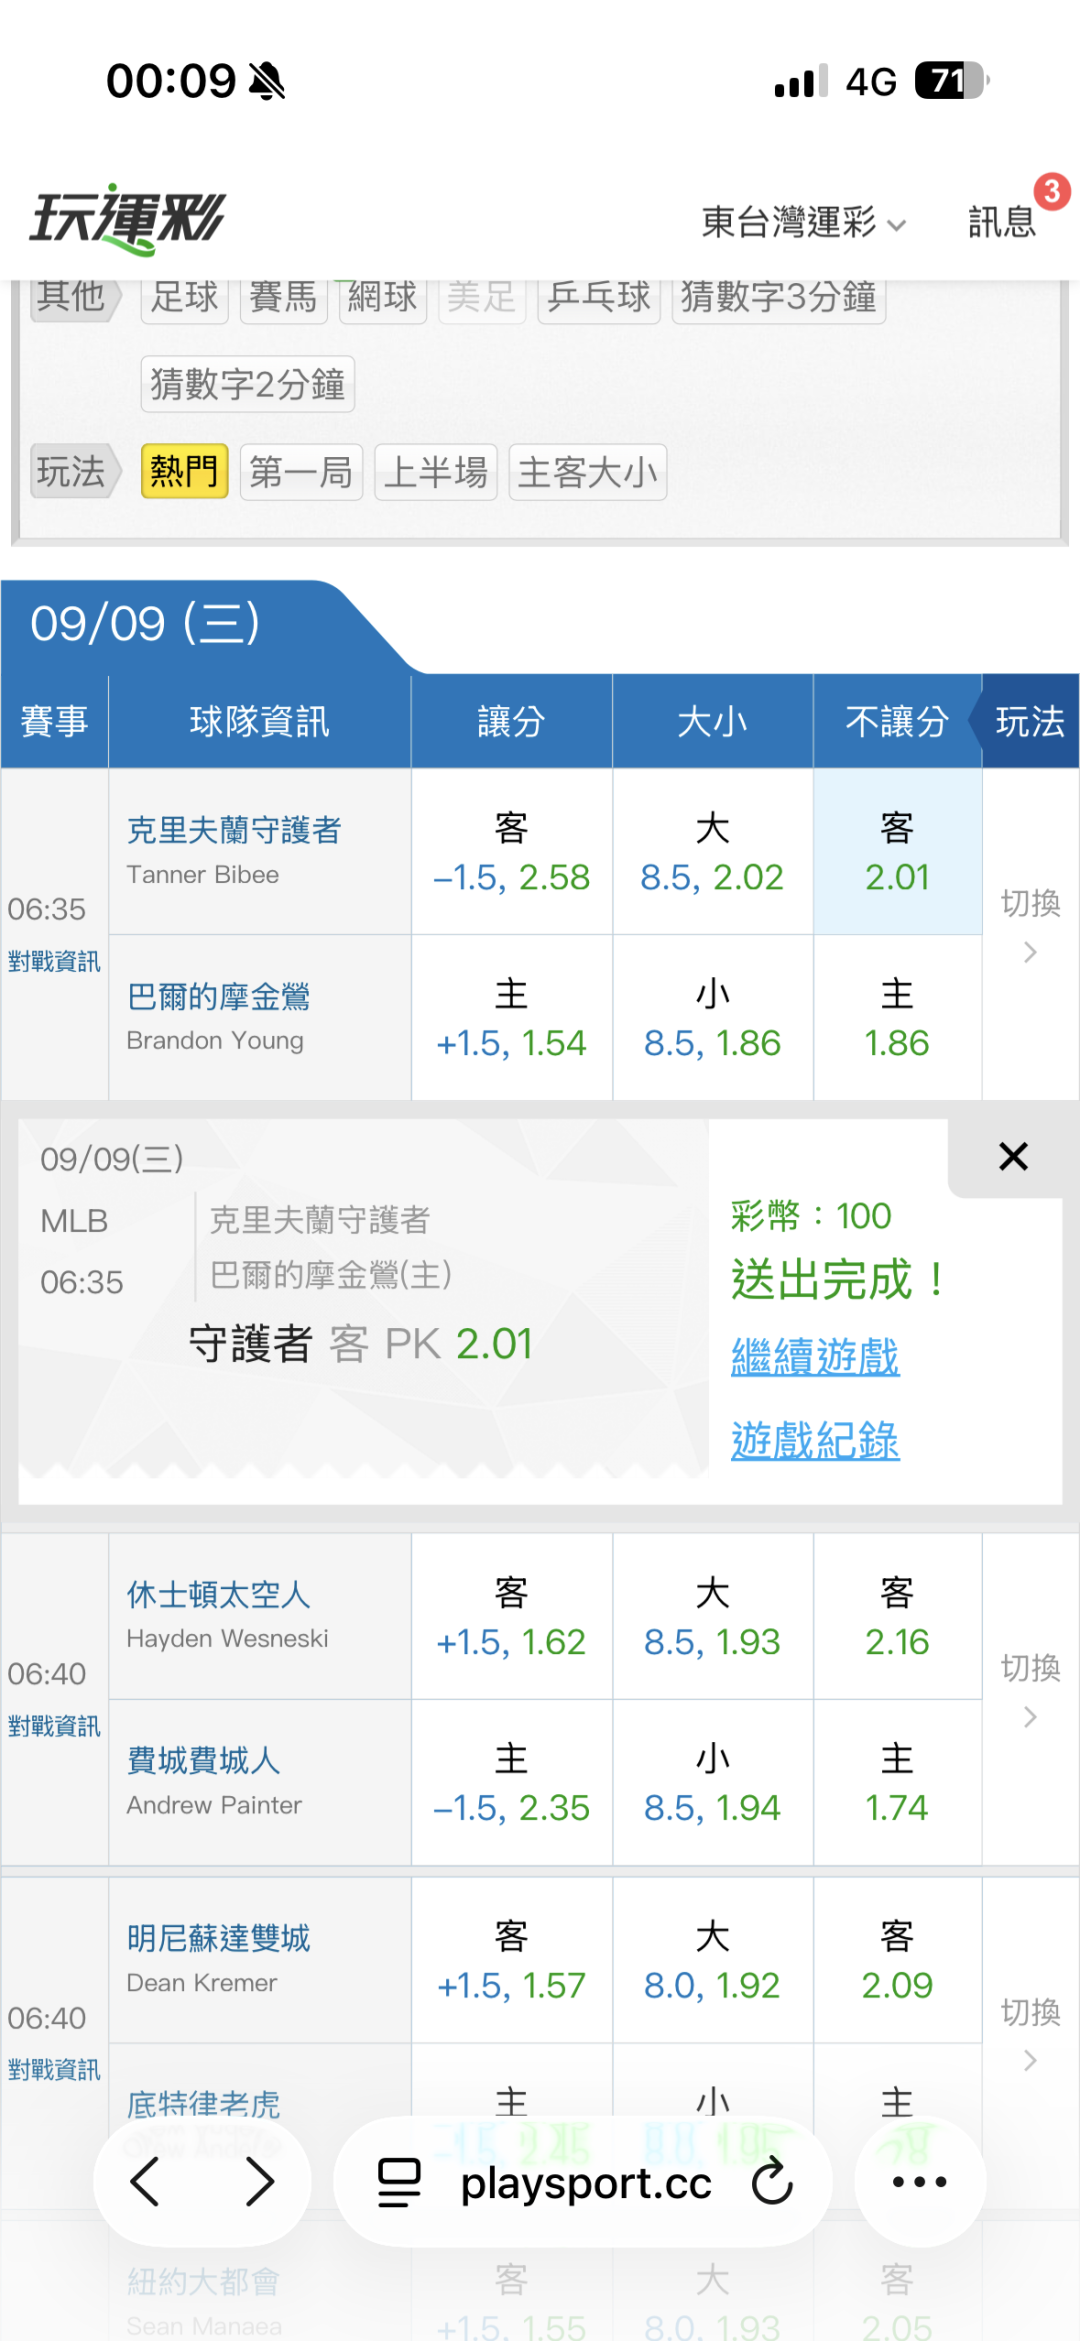Screen dimensions: 1080x2341
Task: Switch to the 猜數字2分鐘 tab
Action: [x=247, y=384]
